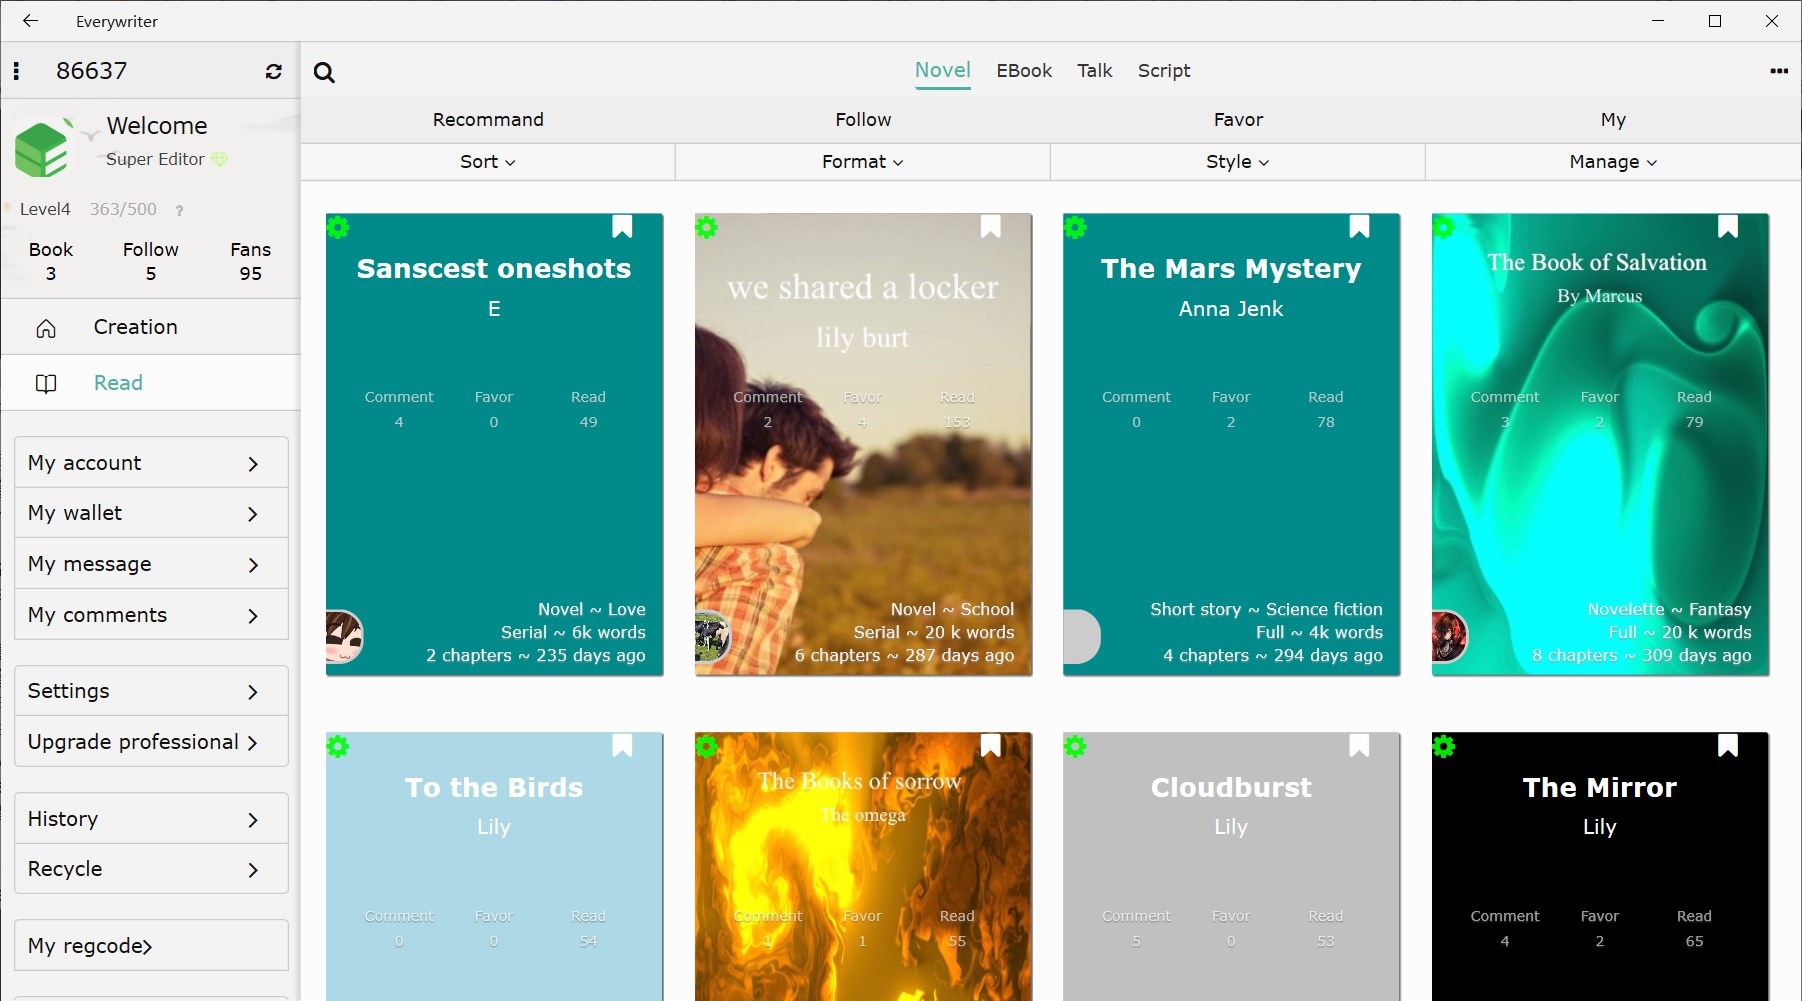Screen dimensions: 1802x1001
Task: Expand the Style dropdown
Action: pos(1238,162)
